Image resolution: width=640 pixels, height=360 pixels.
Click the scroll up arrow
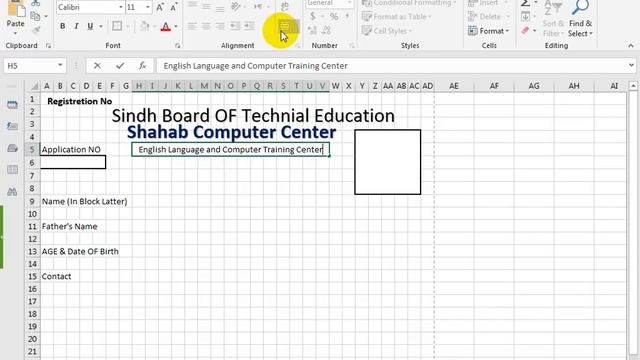point(633,86)
